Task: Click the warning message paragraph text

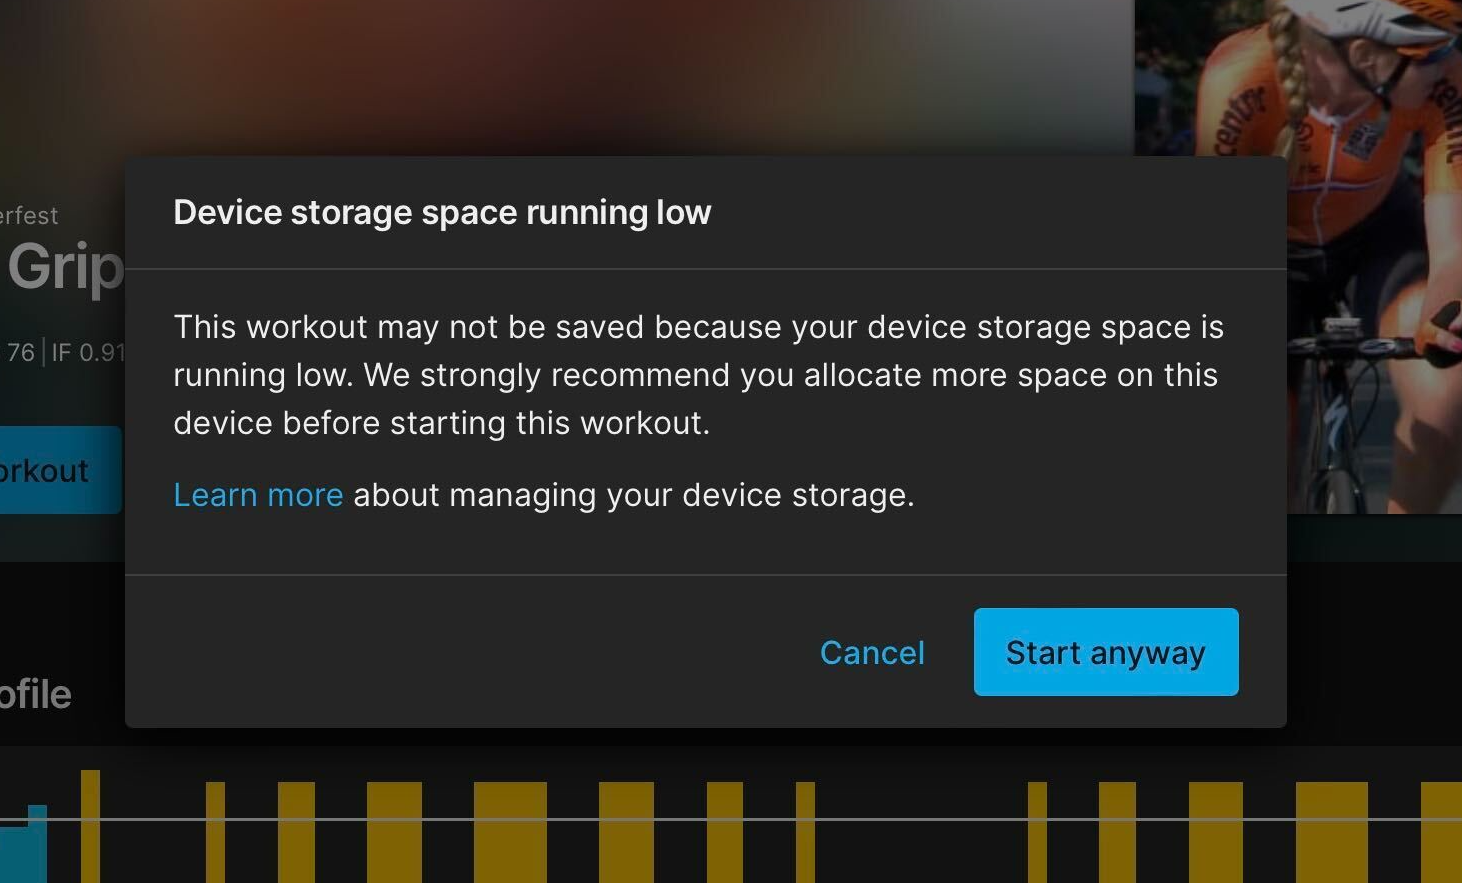Action: (x=698, y=375)
